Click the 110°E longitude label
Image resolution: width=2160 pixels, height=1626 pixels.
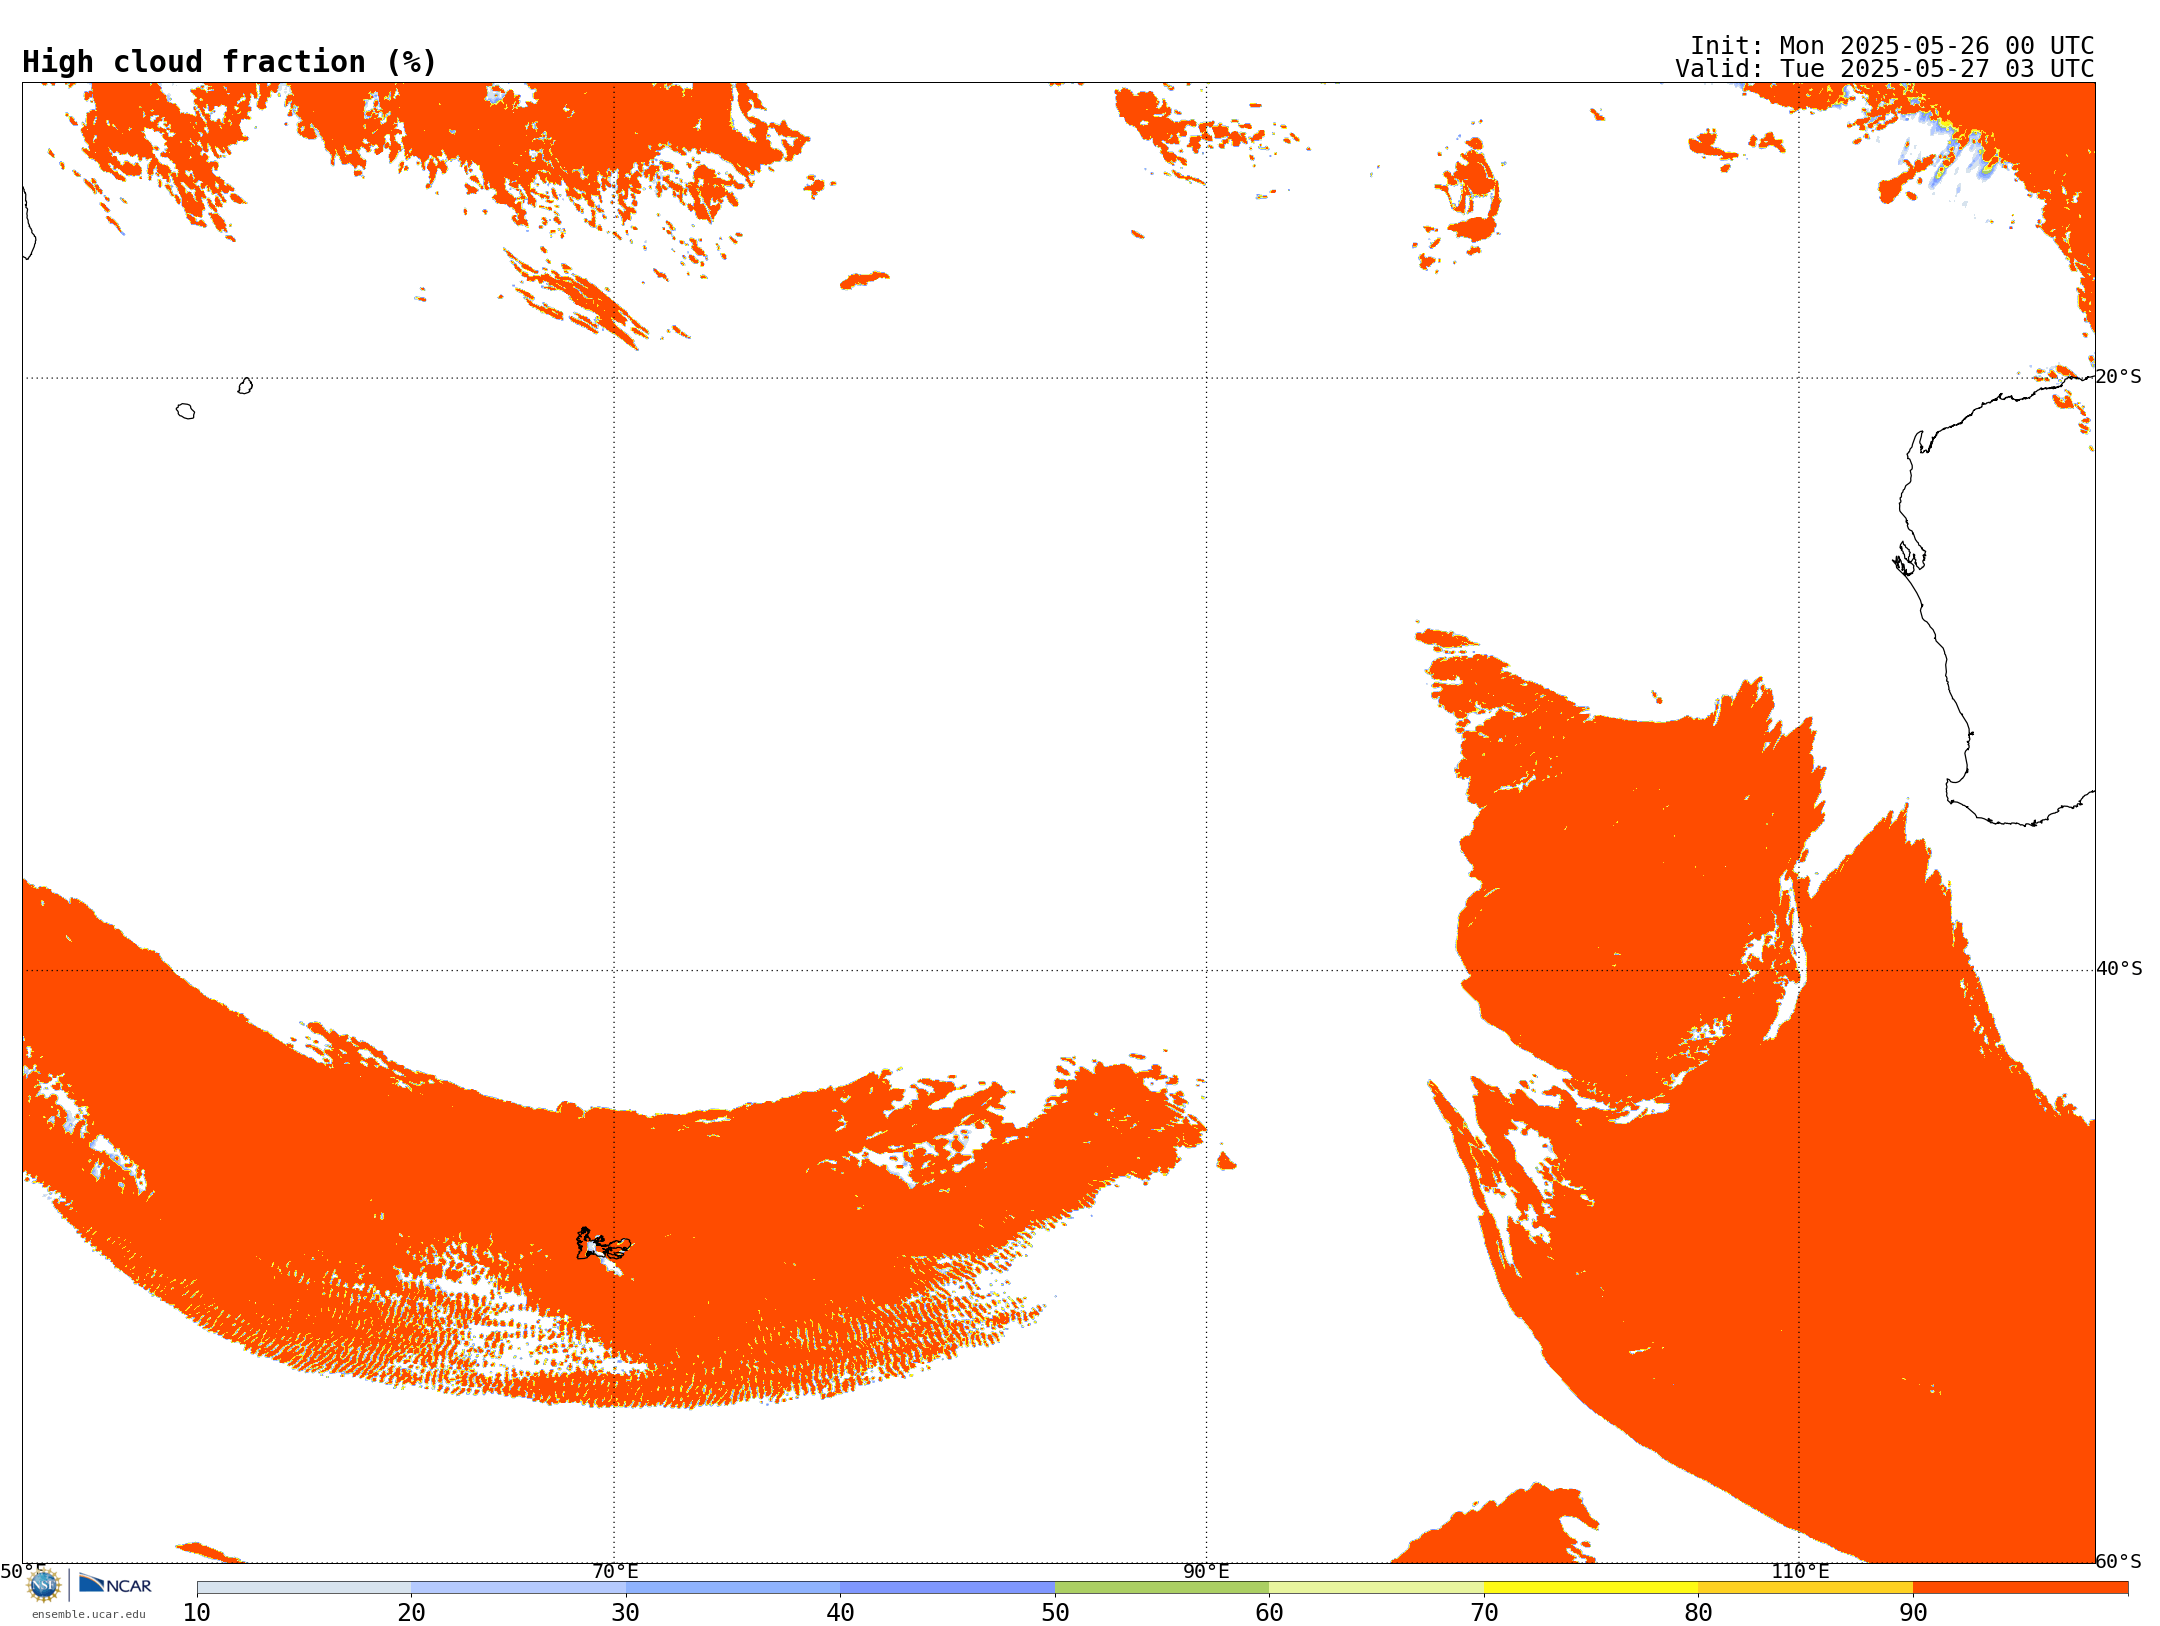(1800, 1571)
